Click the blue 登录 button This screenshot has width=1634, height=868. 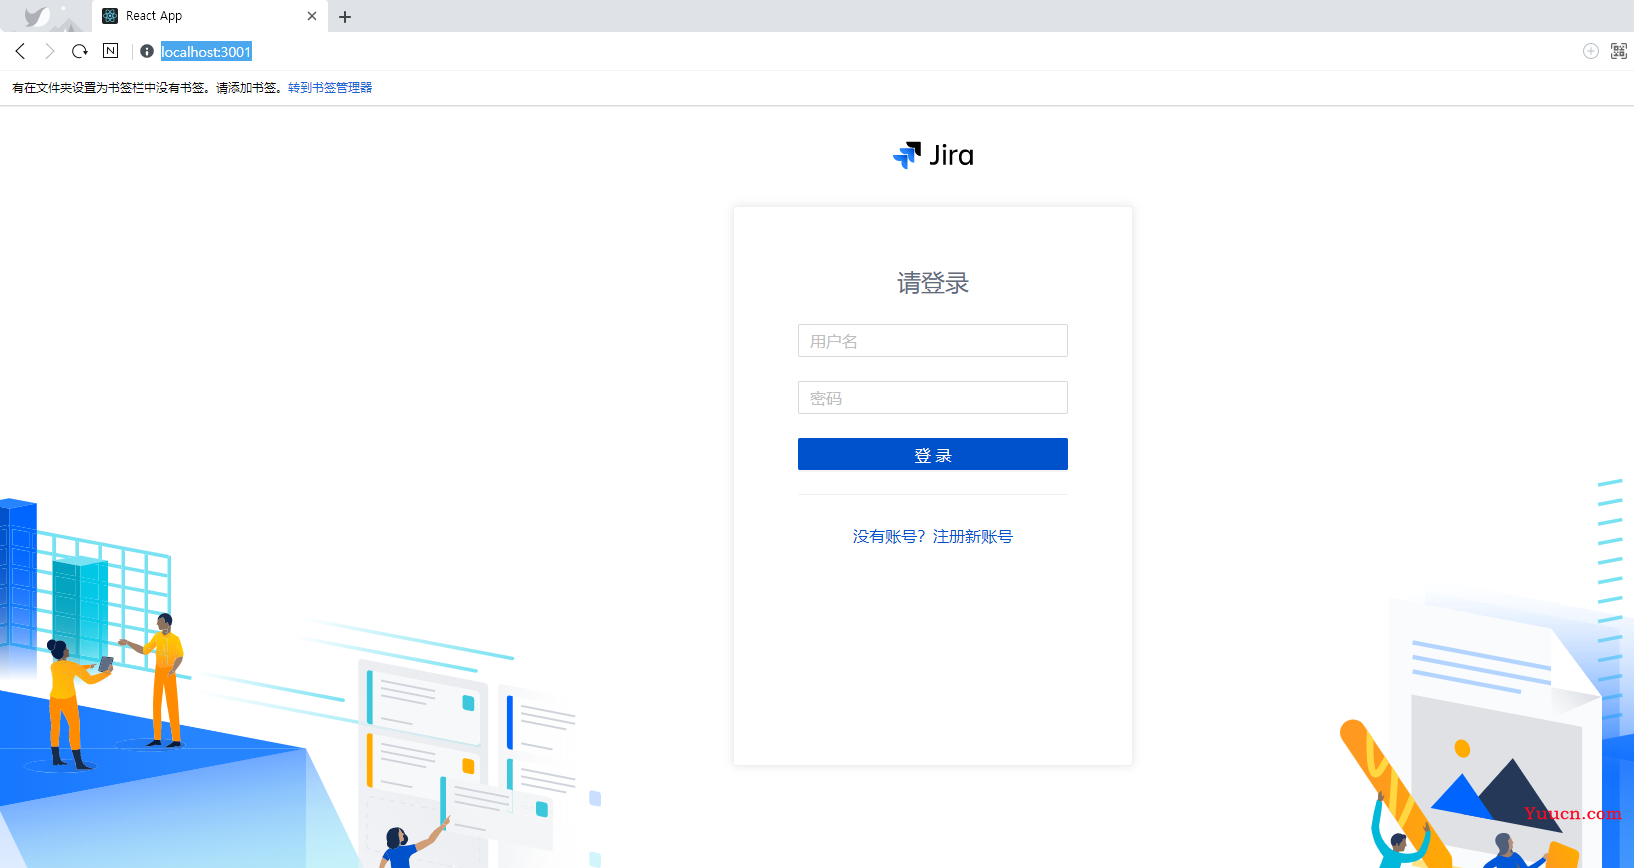(x=933, y=455)
